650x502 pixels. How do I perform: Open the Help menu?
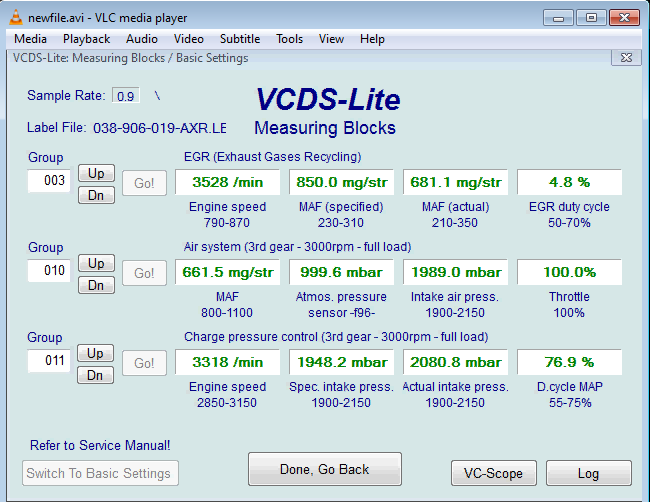coord(372,39)
